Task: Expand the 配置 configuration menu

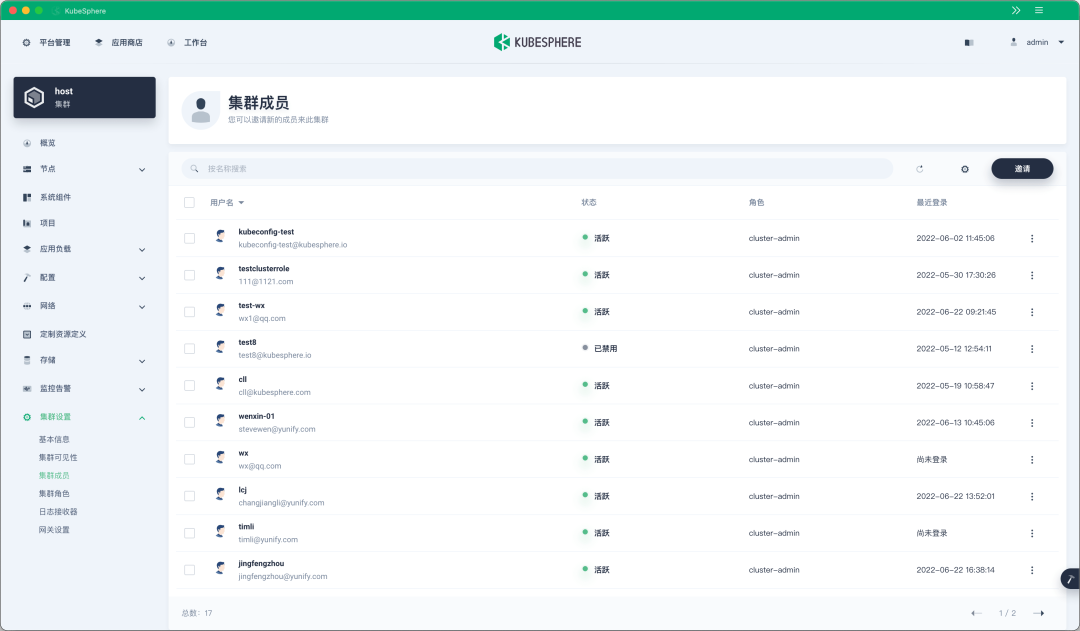Action: click(x=84, y=278)
